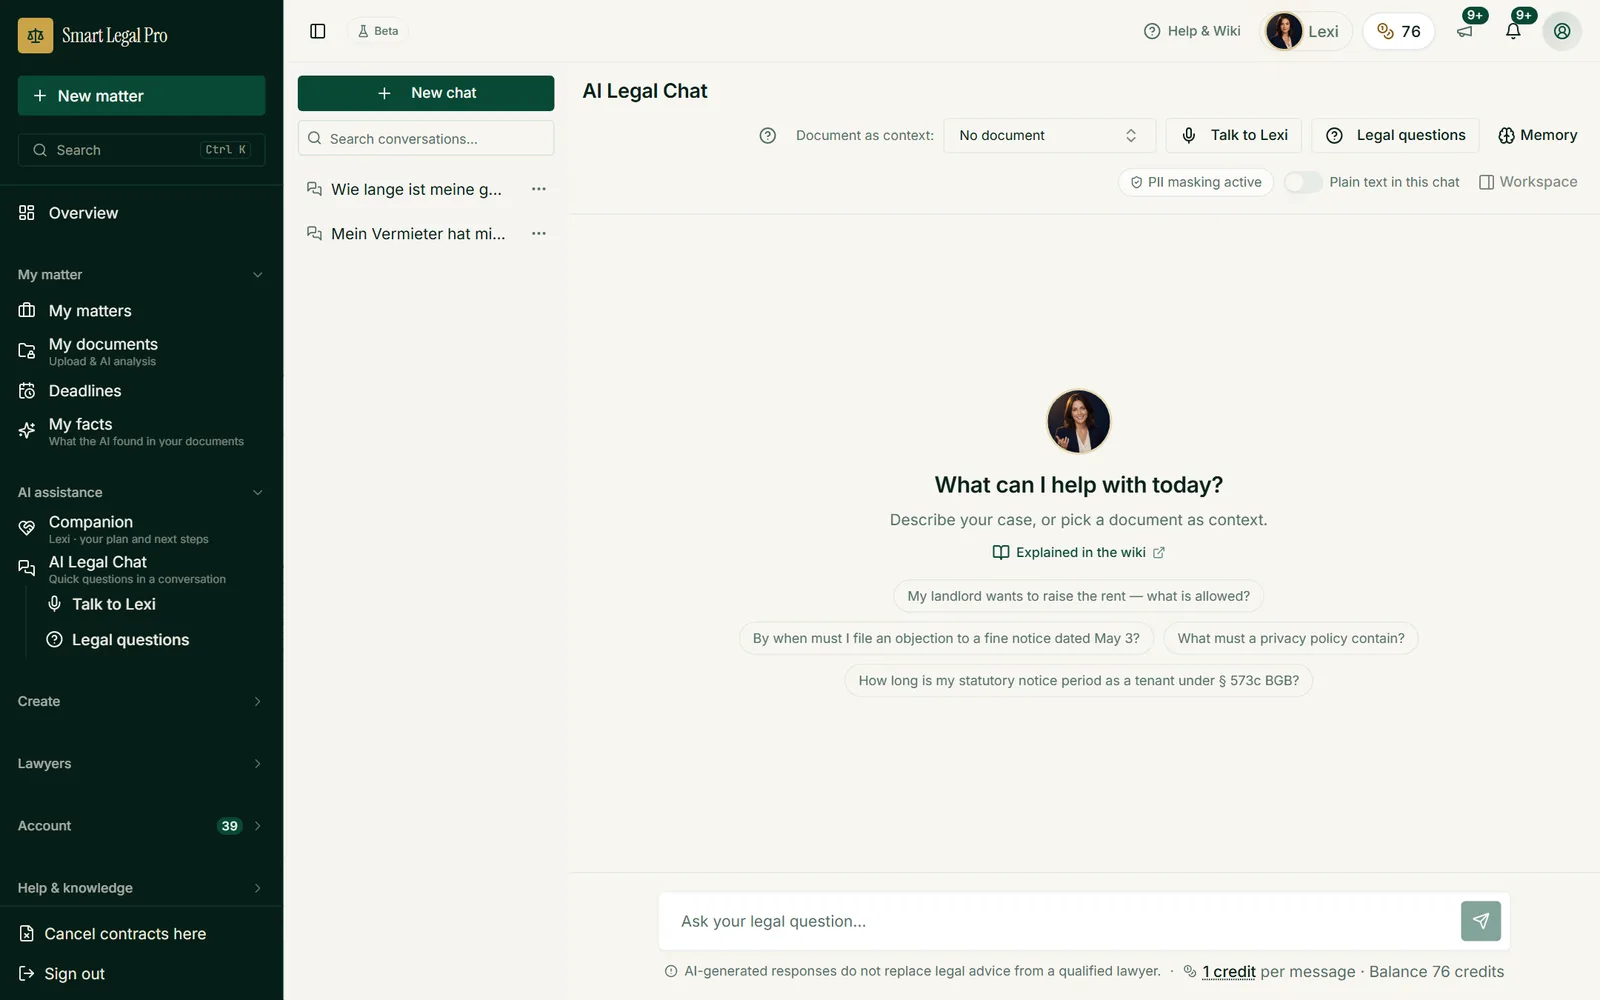
Task: Toggle Plain text in this chat
Action: (x=1302, y=182)
